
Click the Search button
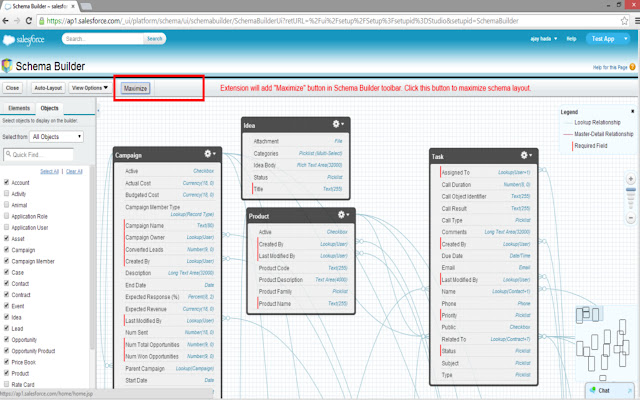point(154,39)
